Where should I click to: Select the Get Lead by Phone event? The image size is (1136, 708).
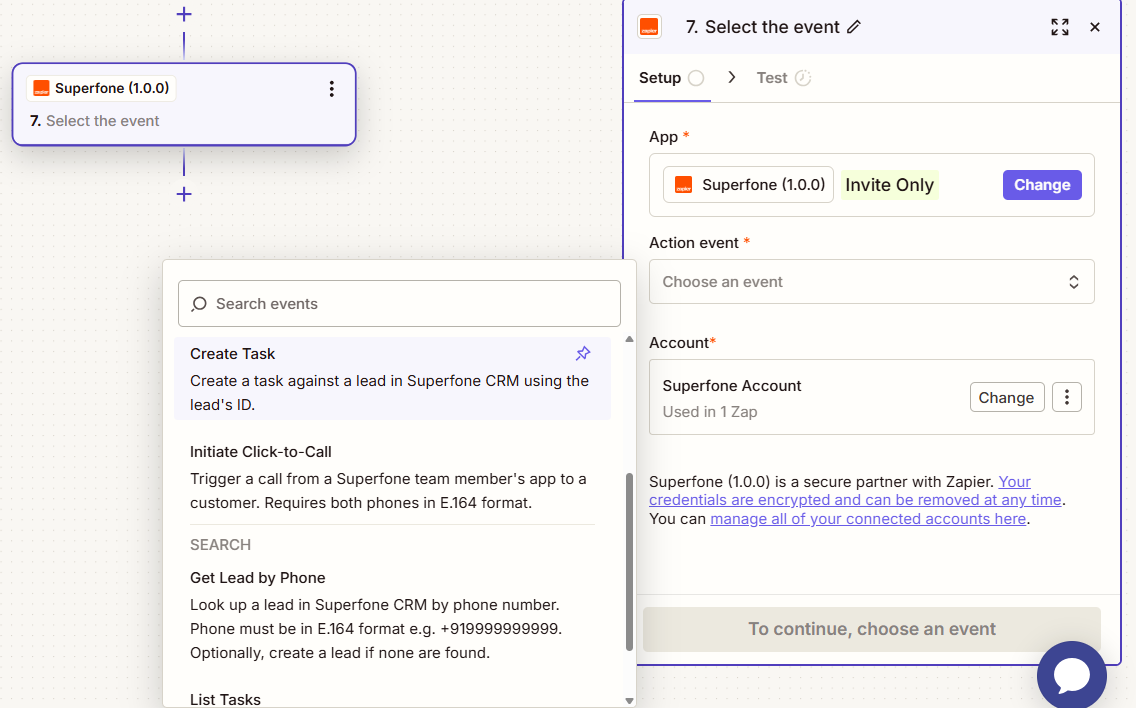393,615
